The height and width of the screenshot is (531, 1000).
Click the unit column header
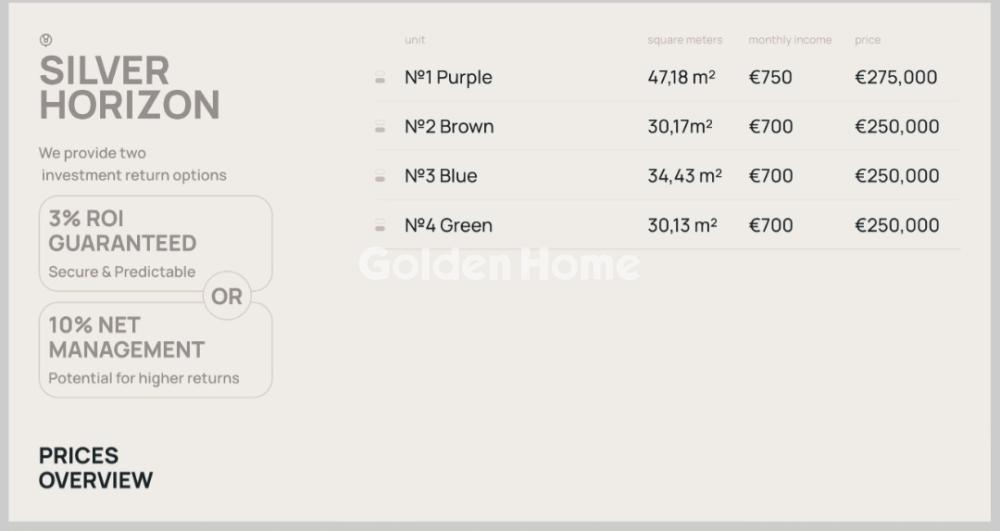[415, 40]
